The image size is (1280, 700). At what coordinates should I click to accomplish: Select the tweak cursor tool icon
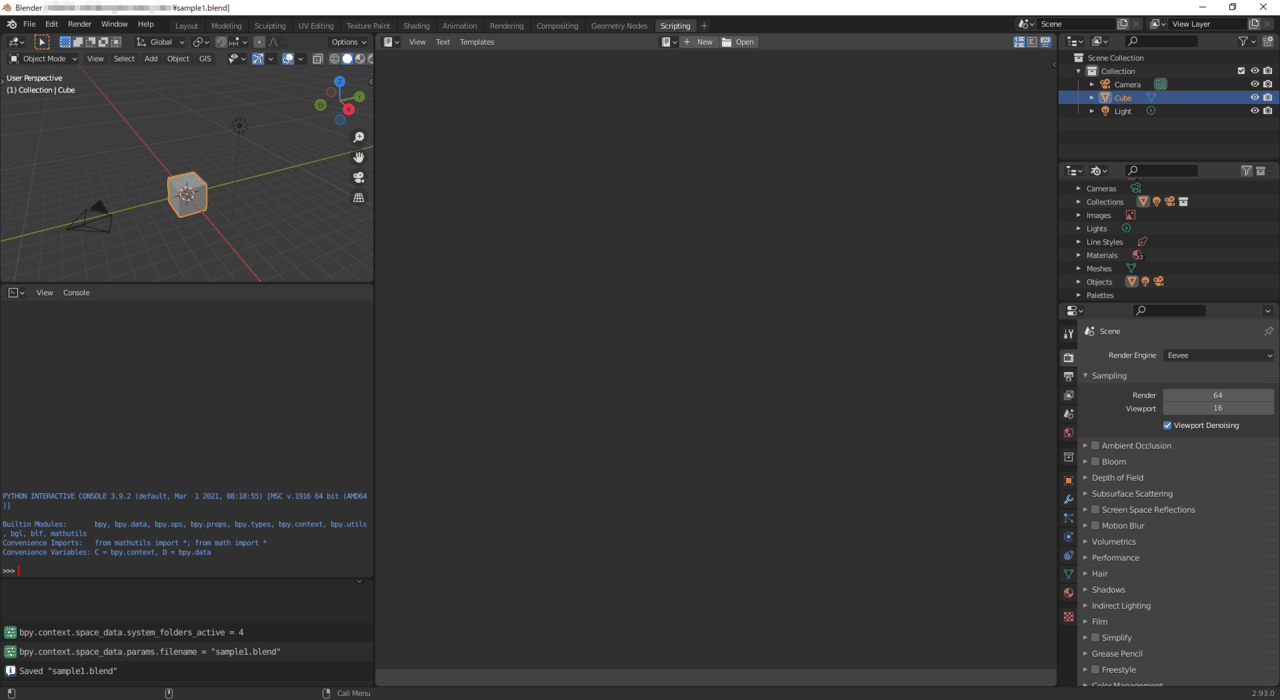click(x=42, y=42)
